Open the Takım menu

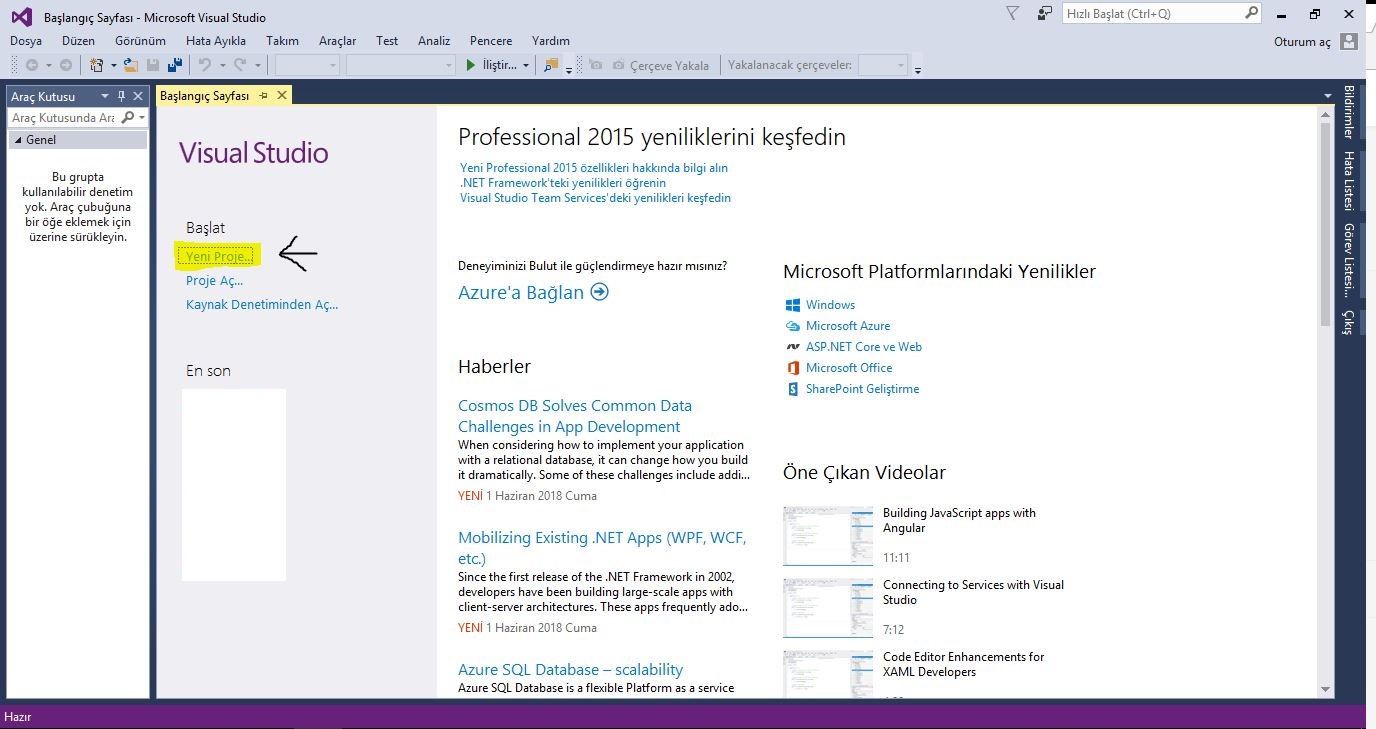pyautogui.click(x=283, y=41)
